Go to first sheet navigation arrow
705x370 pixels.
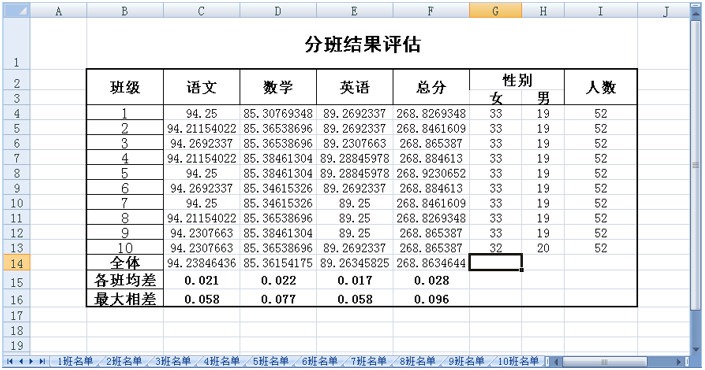9,361
